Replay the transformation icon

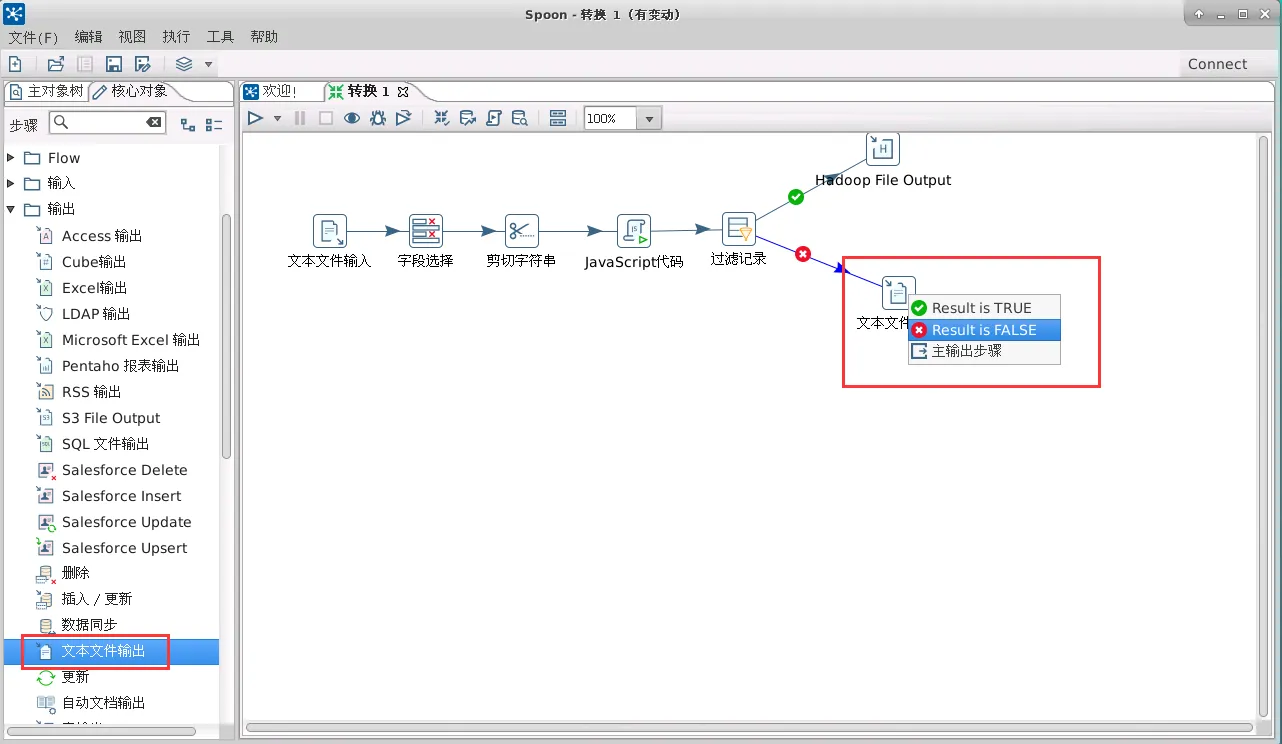(x=403, y=118)
